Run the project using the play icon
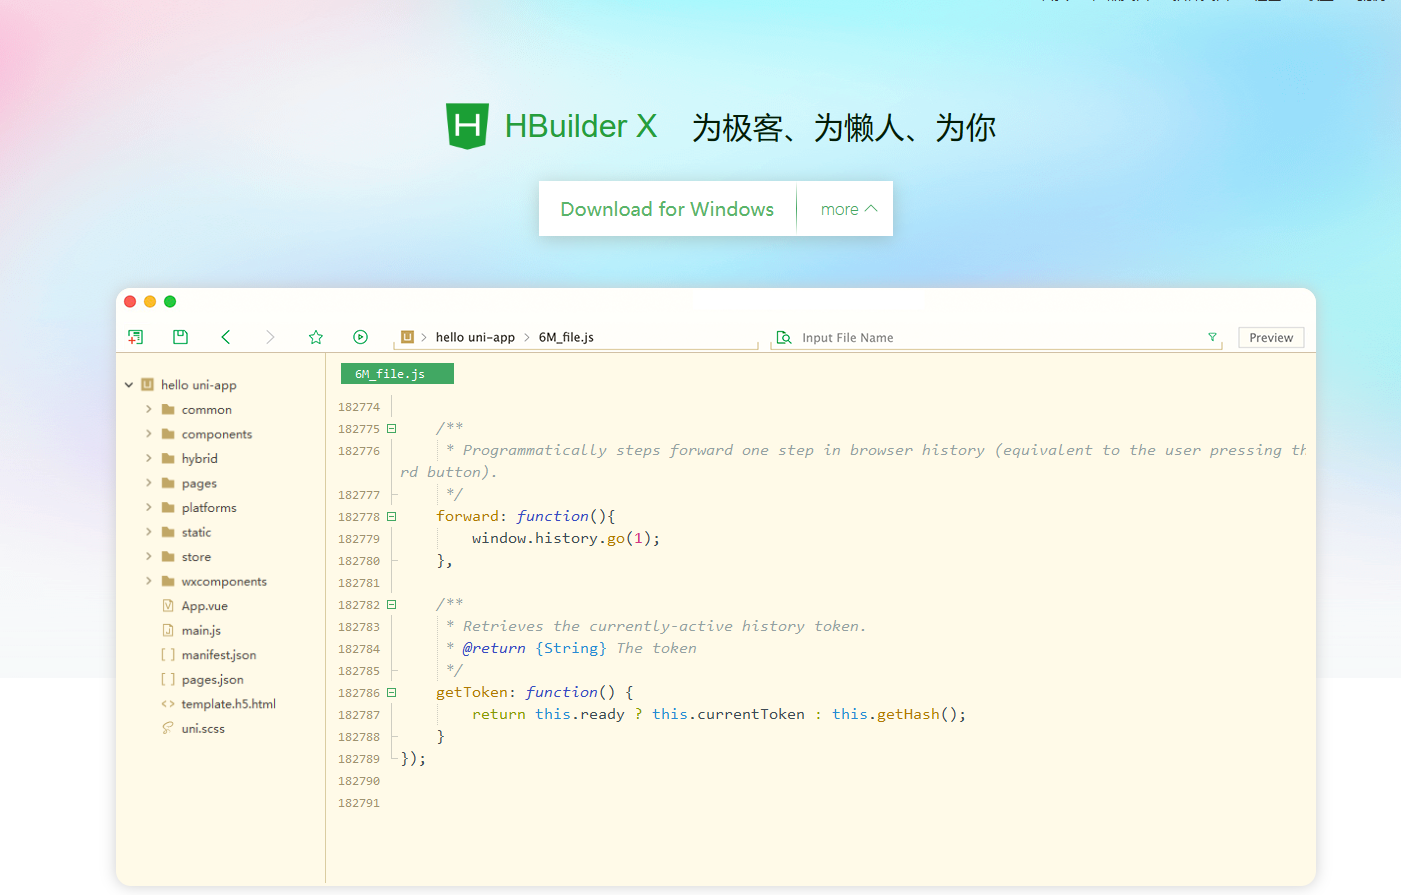 pos(360,337)
